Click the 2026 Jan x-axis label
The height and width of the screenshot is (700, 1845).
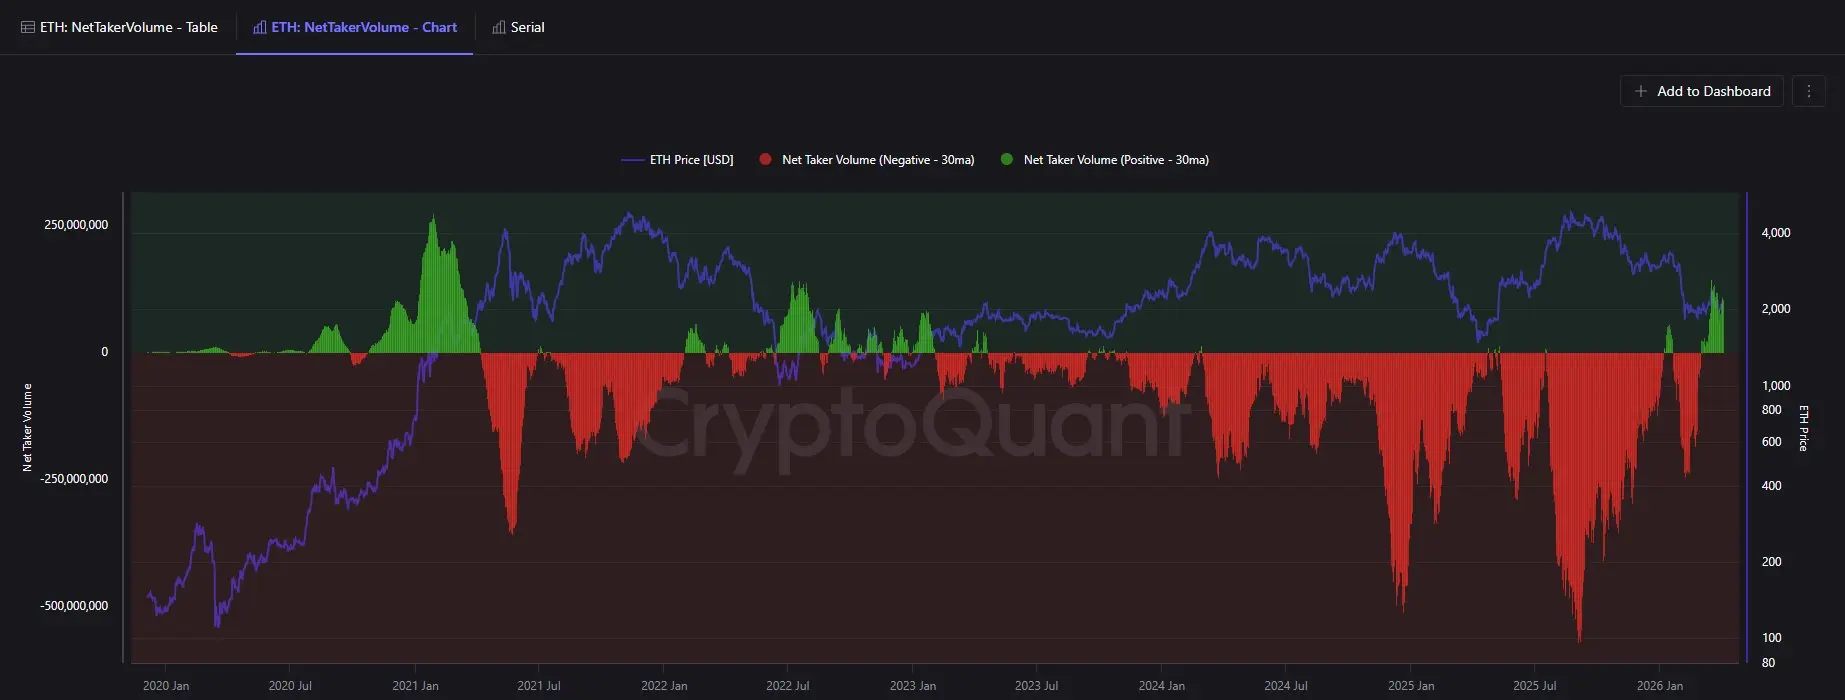pos(1660,686)
